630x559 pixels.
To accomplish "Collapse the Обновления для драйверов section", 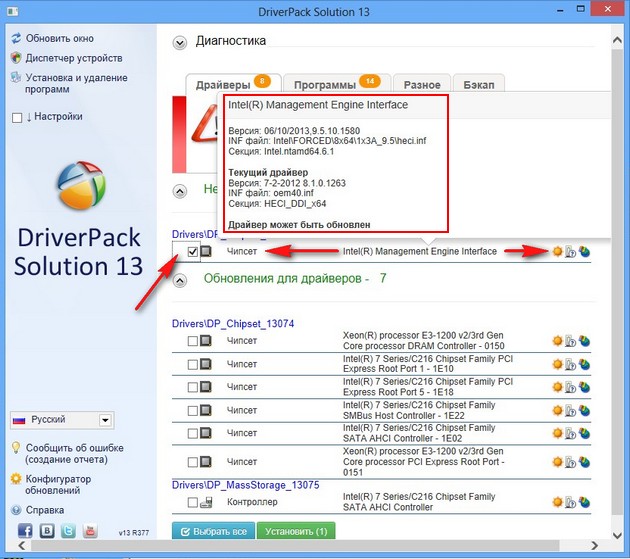I will click(180, 279).
